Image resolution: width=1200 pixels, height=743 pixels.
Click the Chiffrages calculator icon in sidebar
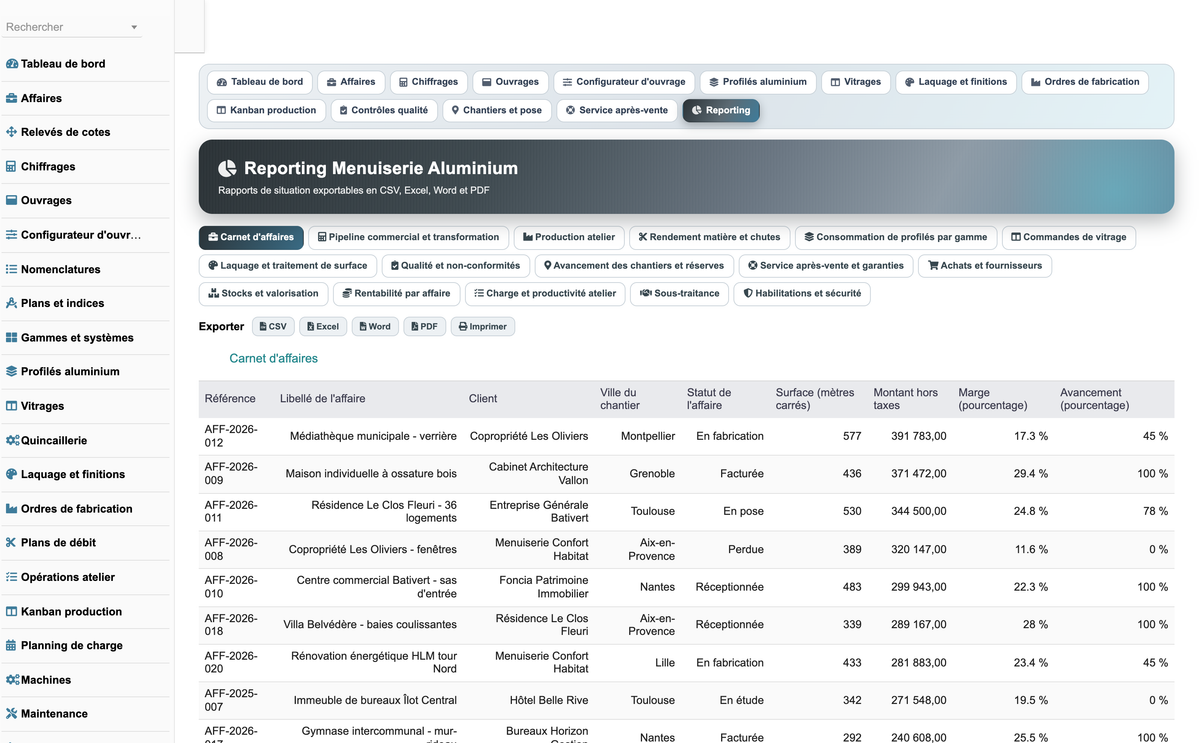point(12,166)
